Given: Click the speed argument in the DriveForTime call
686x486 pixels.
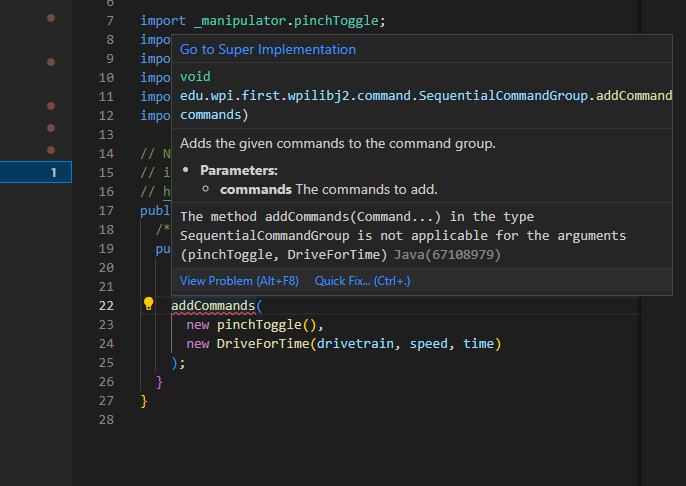Looking at the screenshot, I should tap(430, 344).
